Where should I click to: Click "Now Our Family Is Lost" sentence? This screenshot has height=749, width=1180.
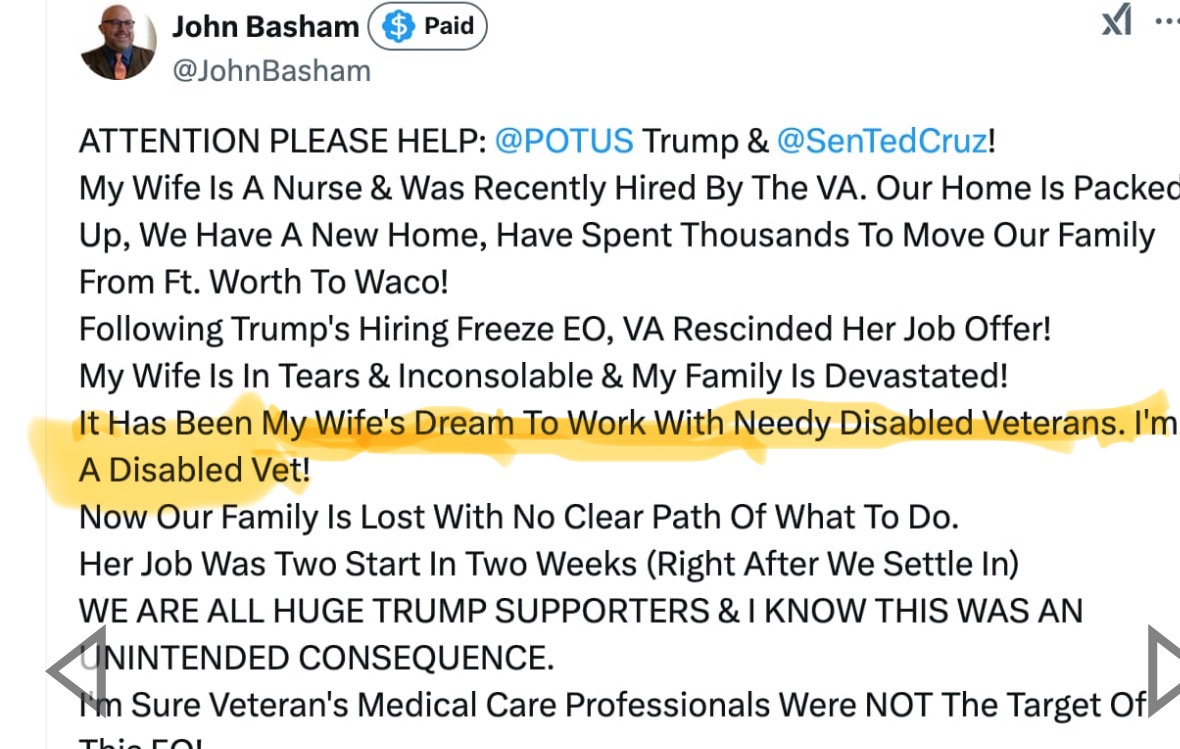[x=519, y=518]
